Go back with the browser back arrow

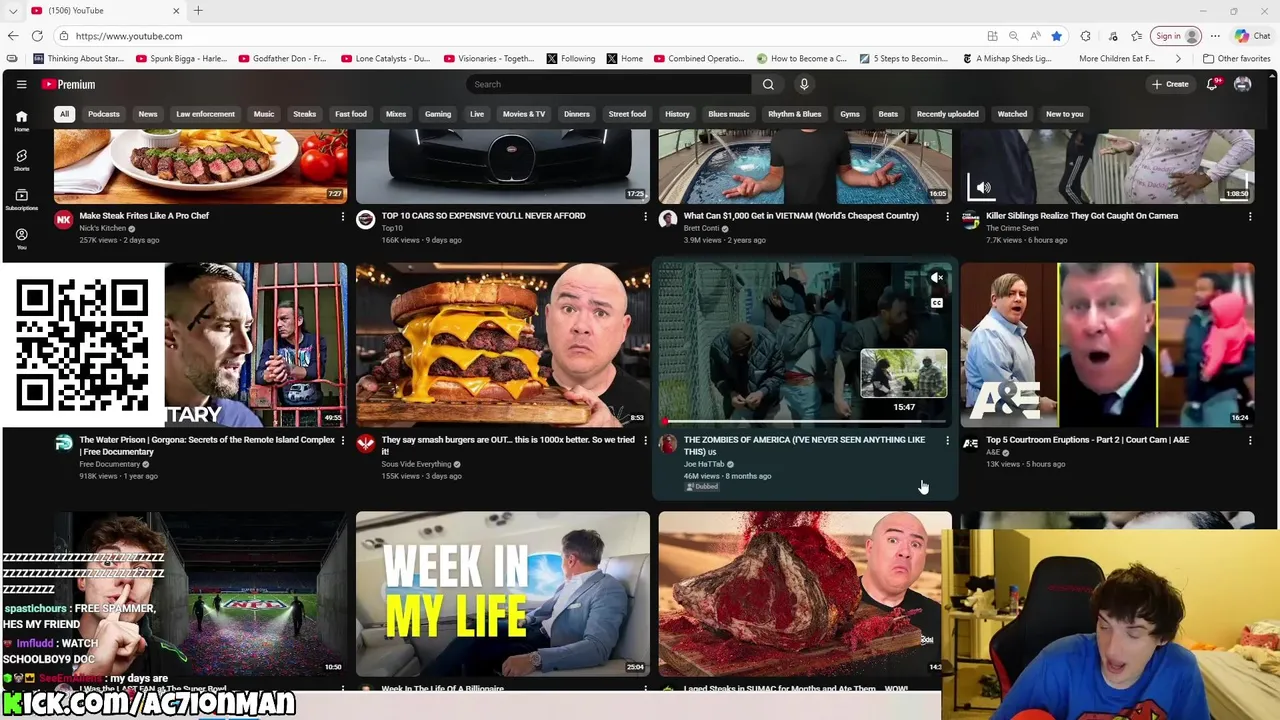(x=13, y=36)
